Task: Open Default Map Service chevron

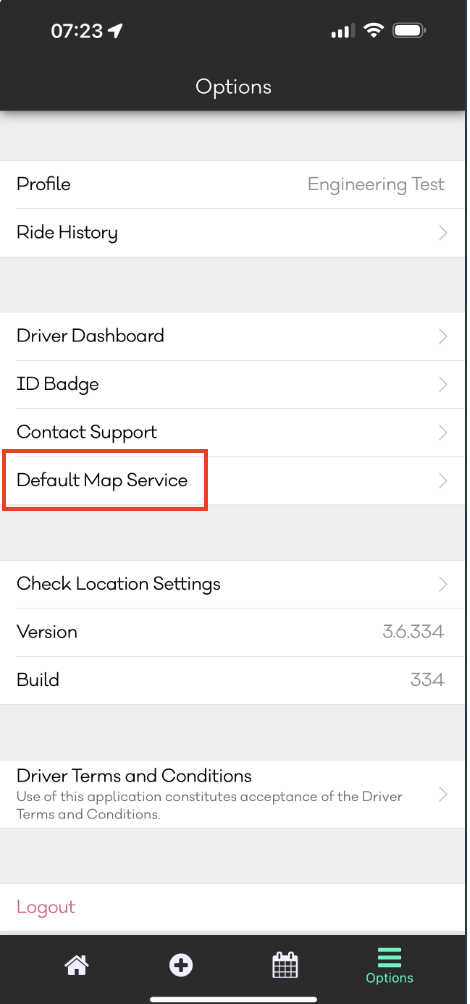Action: (442, 481)
